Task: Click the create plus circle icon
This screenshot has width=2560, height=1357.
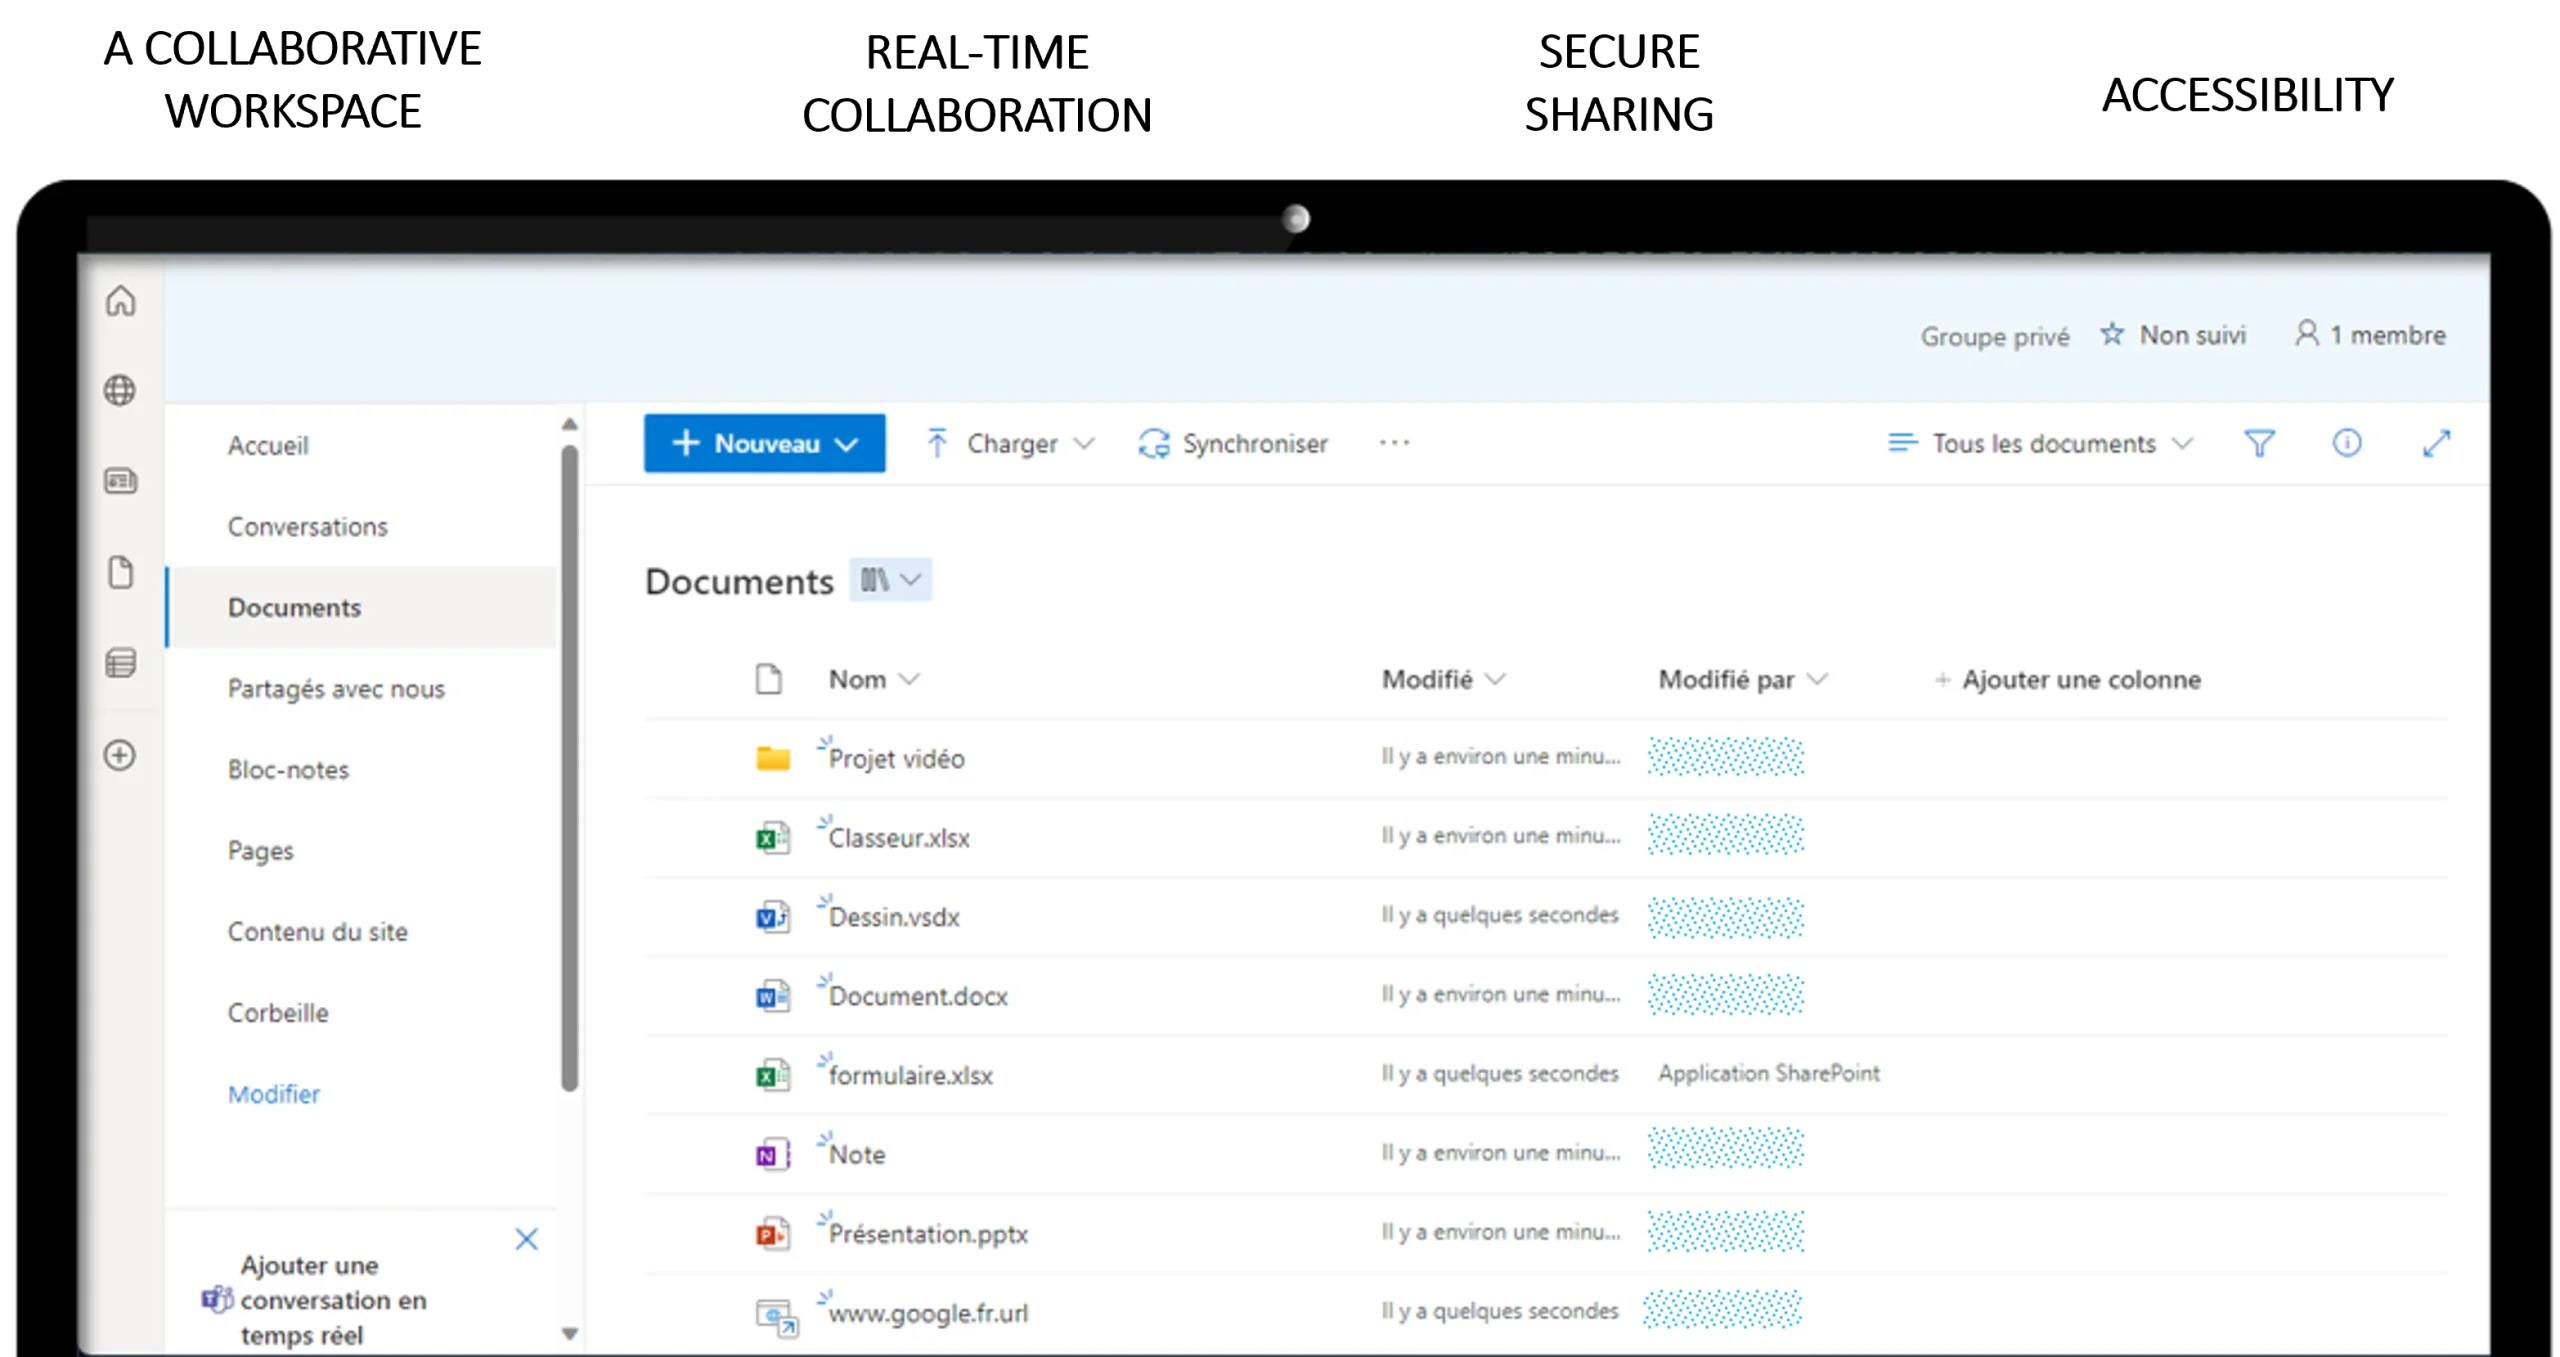Action: point(120,755)
